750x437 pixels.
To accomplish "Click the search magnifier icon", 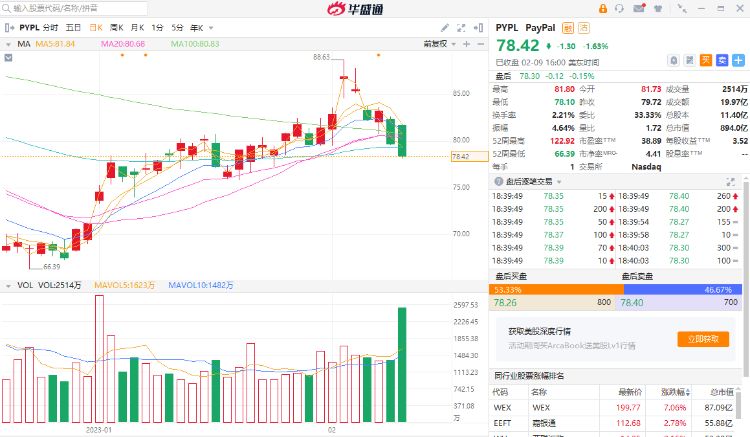I will click(x=6, y=8).
